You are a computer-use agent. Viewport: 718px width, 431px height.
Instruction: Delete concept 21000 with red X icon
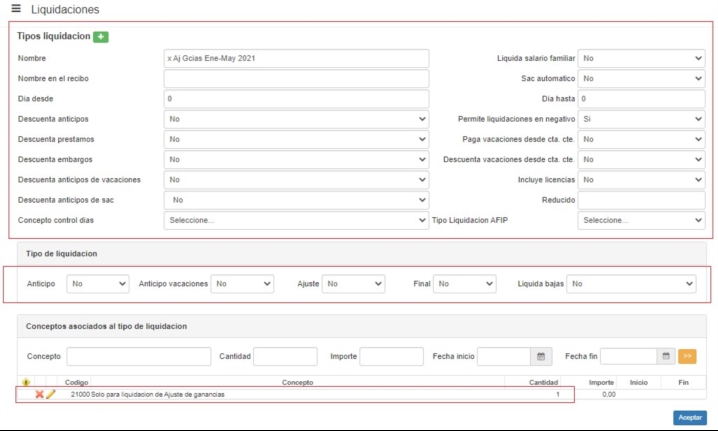tap(39, 395)
